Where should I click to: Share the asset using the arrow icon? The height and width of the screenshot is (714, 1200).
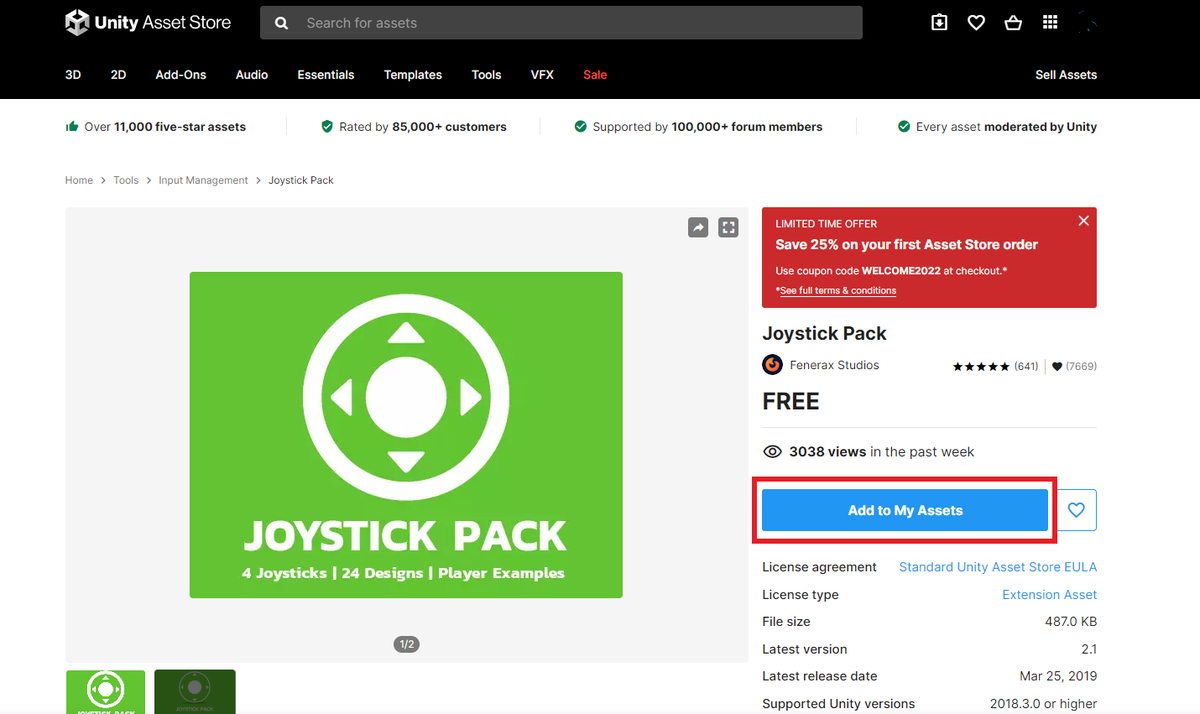pyautogui.click(x=698, y=227)
